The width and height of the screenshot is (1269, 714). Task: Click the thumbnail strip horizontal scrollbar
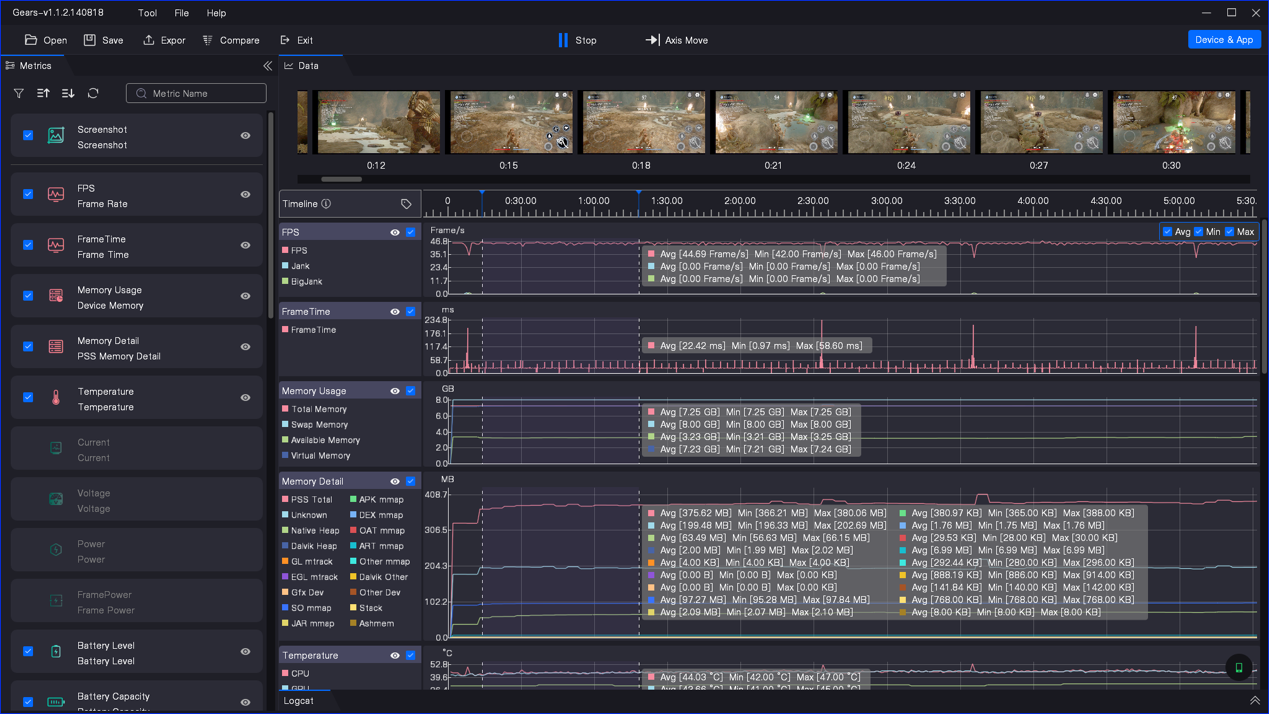[342, 179]
